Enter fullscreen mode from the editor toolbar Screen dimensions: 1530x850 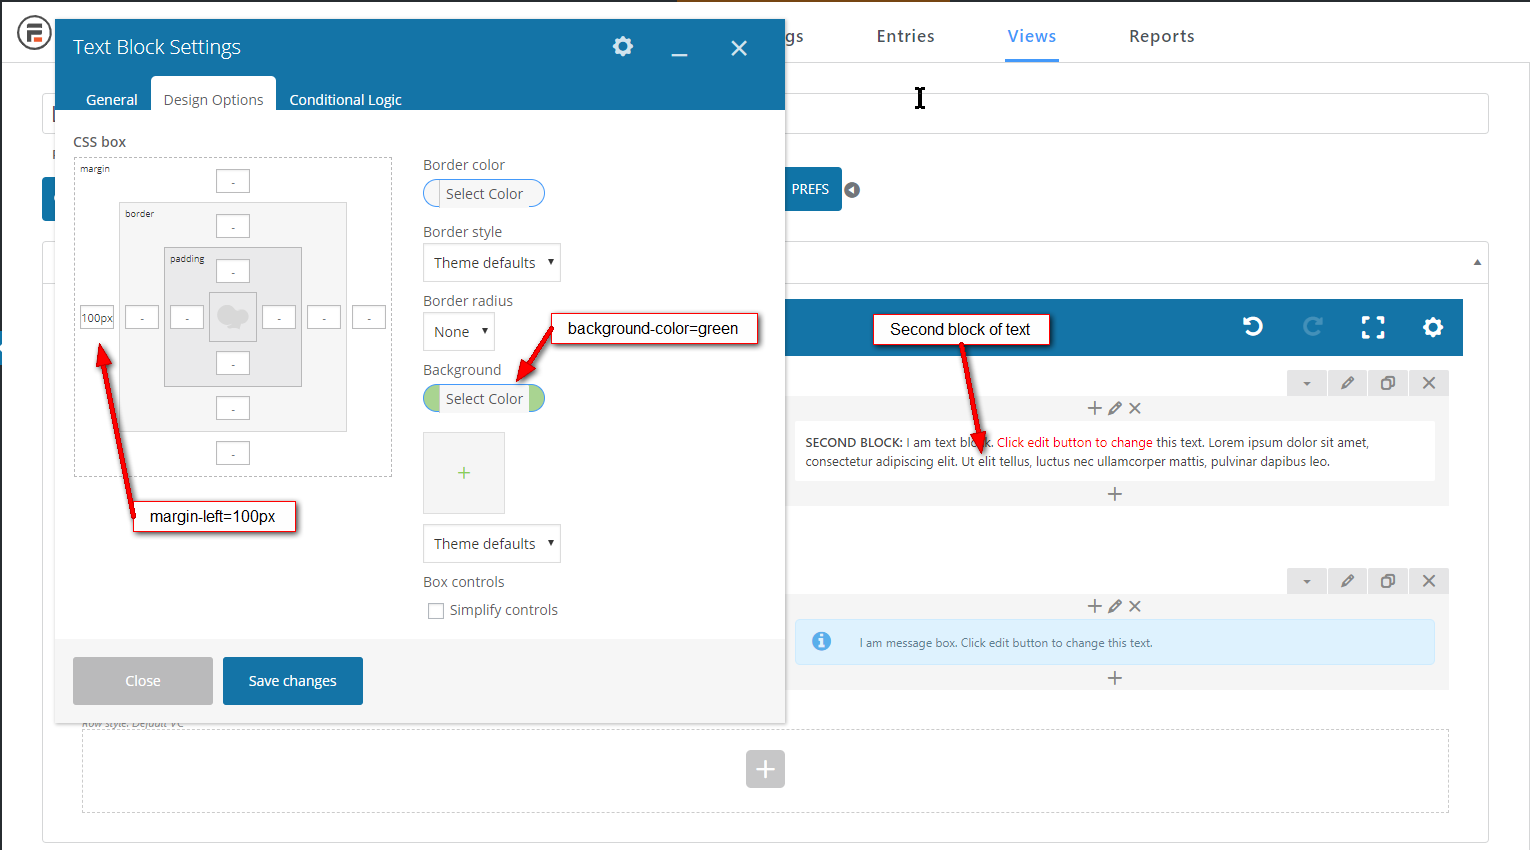[x=1373, y=327]
